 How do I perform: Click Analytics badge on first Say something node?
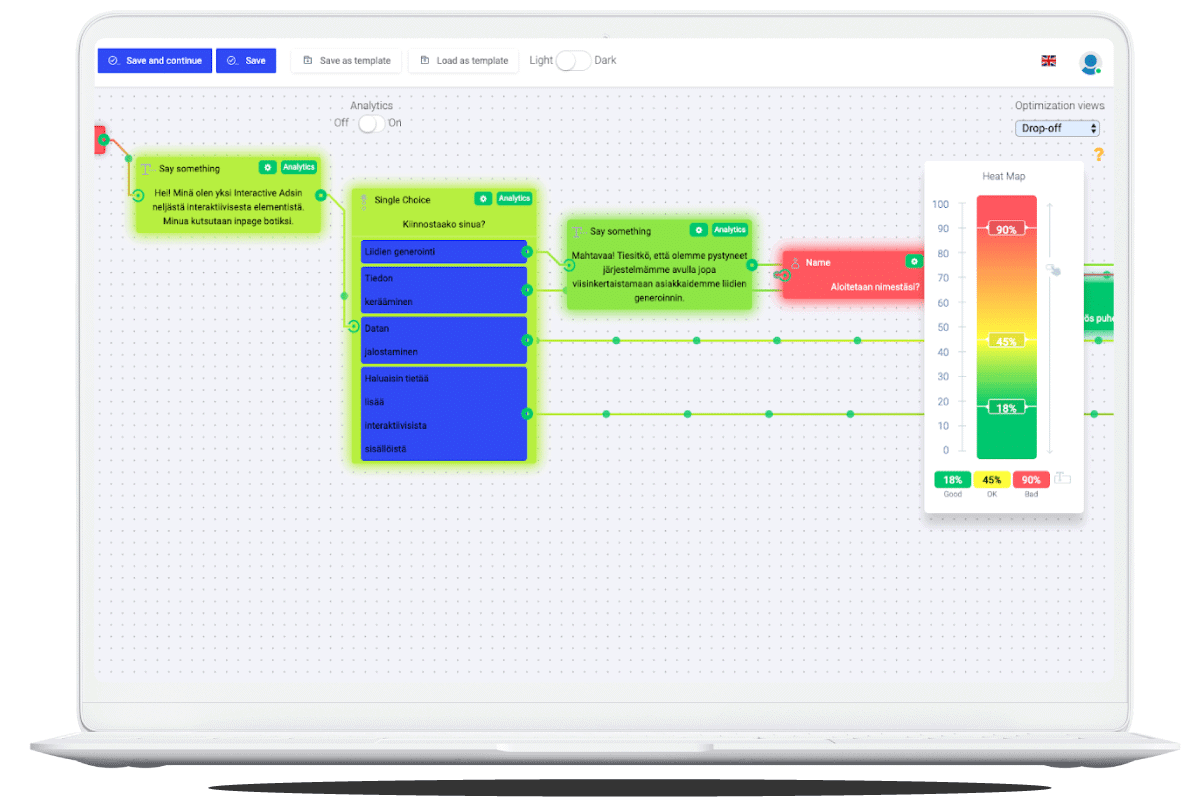click(x=298, y=167)
